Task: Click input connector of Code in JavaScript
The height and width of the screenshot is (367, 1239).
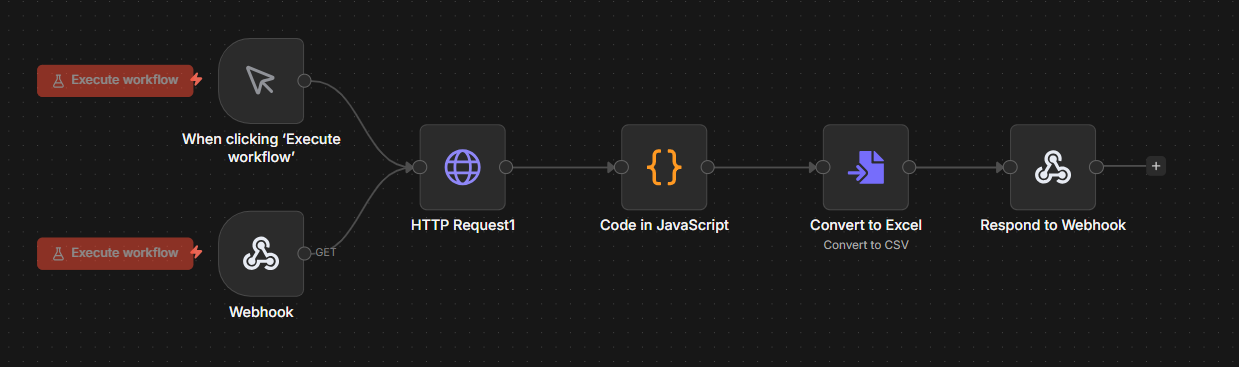Action: tap(621, 167)
